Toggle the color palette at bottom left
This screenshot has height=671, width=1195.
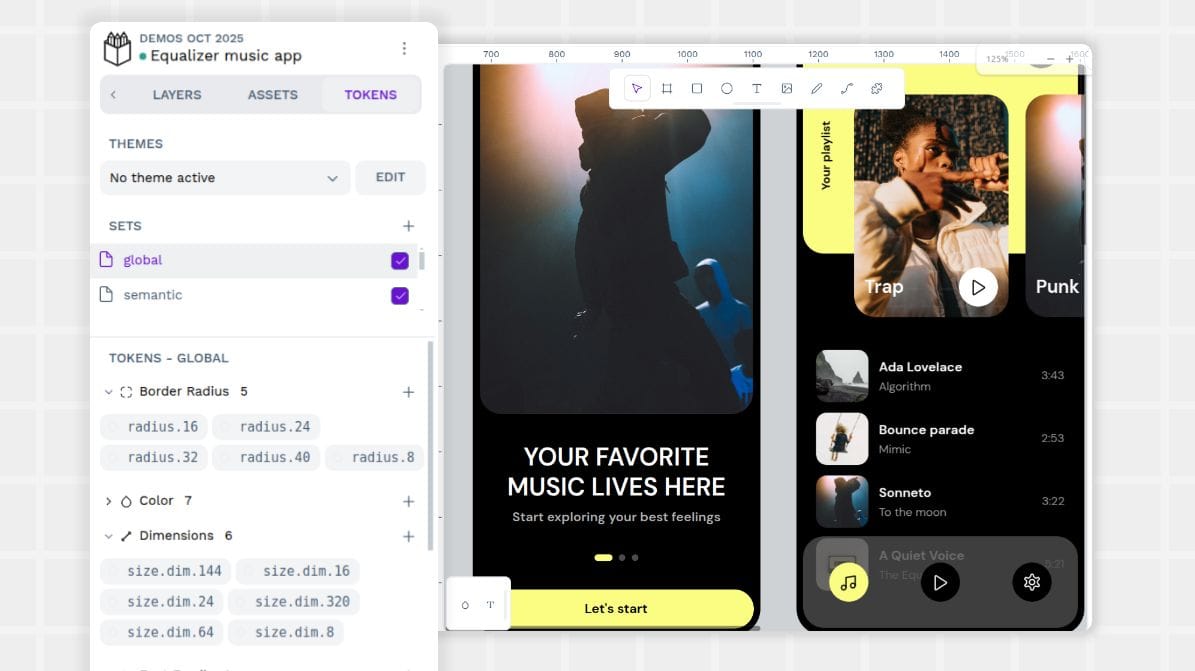coord(465,604)
